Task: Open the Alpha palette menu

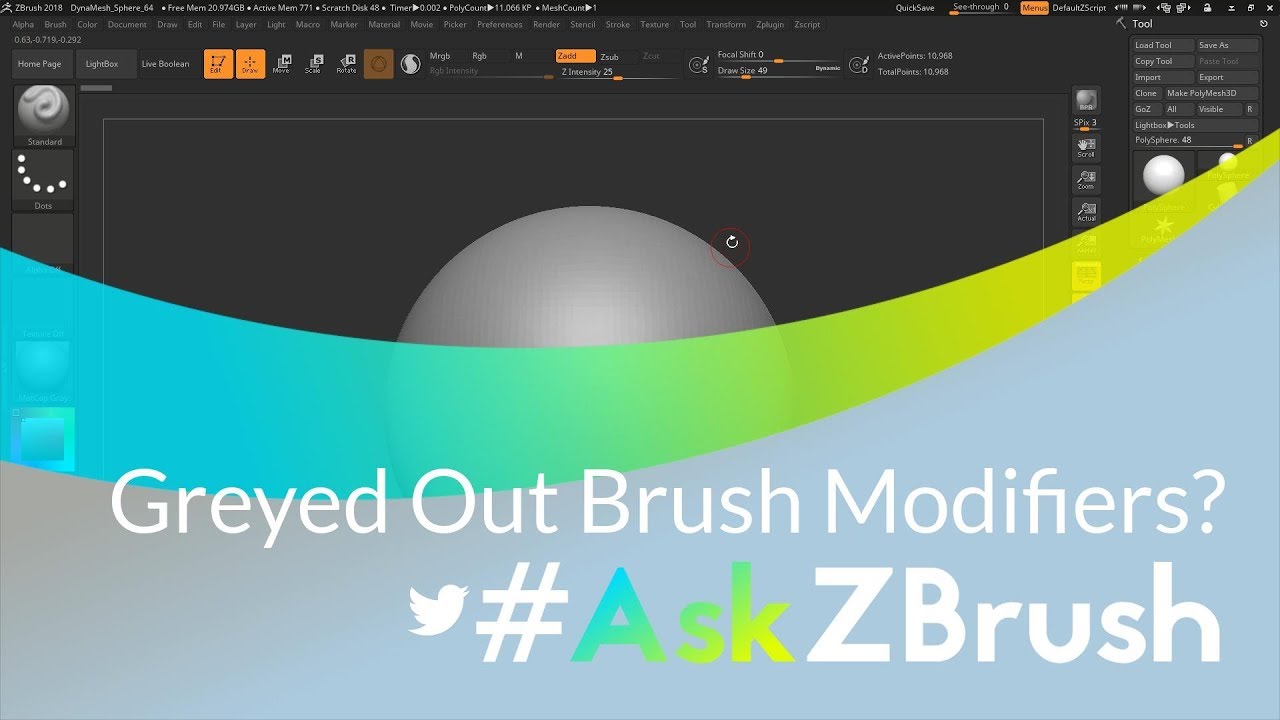Action: click(23, 24)
